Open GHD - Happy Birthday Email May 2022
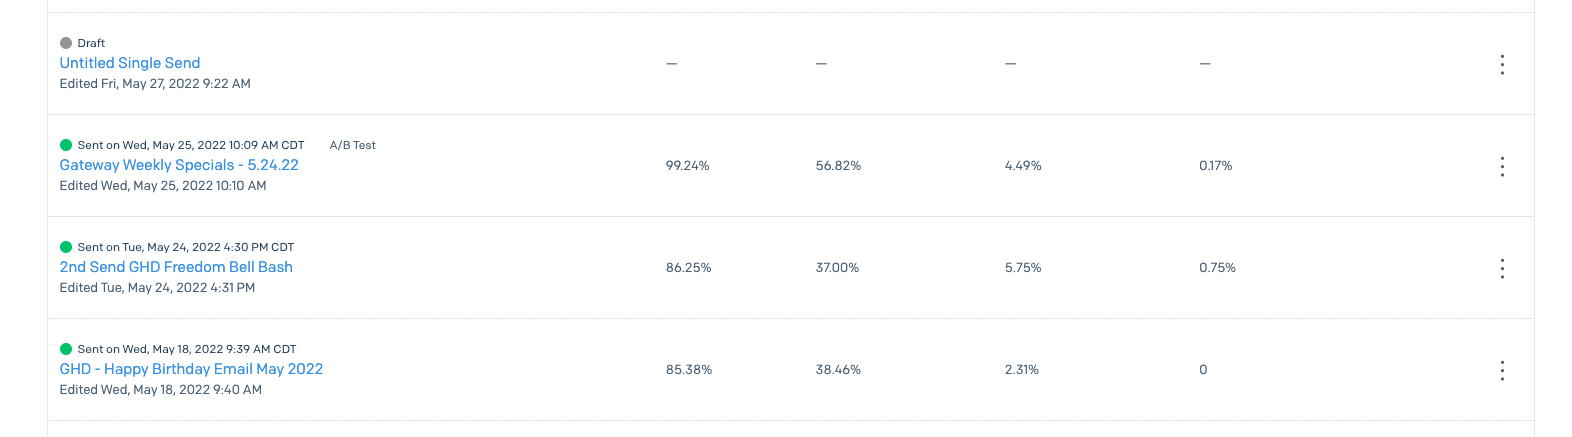 (x=191, y=369)
